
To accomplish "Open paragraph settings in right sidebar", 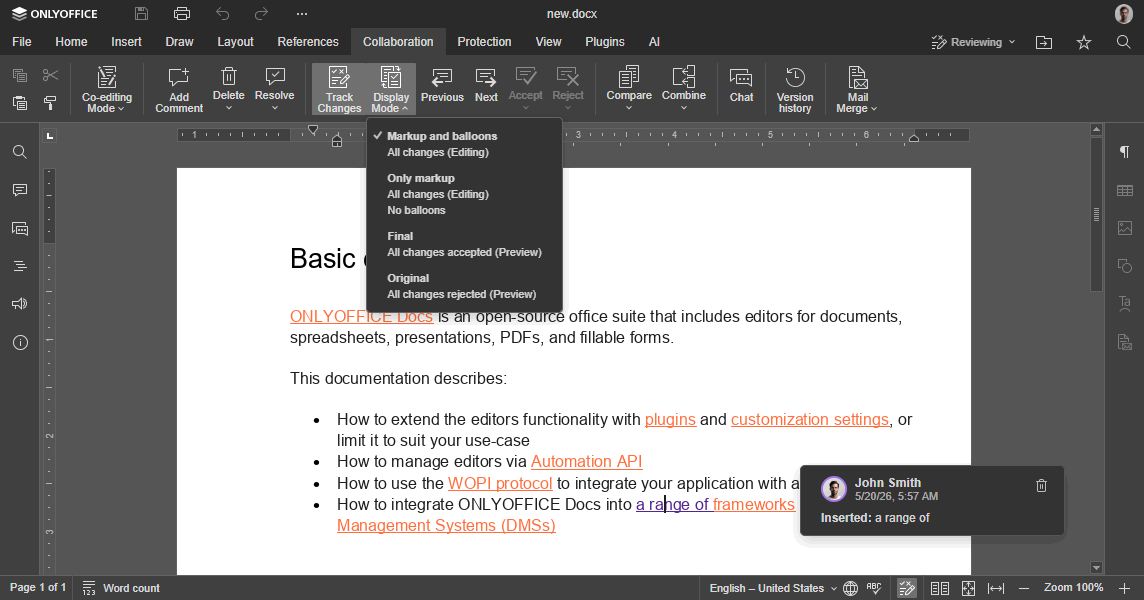I will pyautogui.click(x=1124, y=152).
